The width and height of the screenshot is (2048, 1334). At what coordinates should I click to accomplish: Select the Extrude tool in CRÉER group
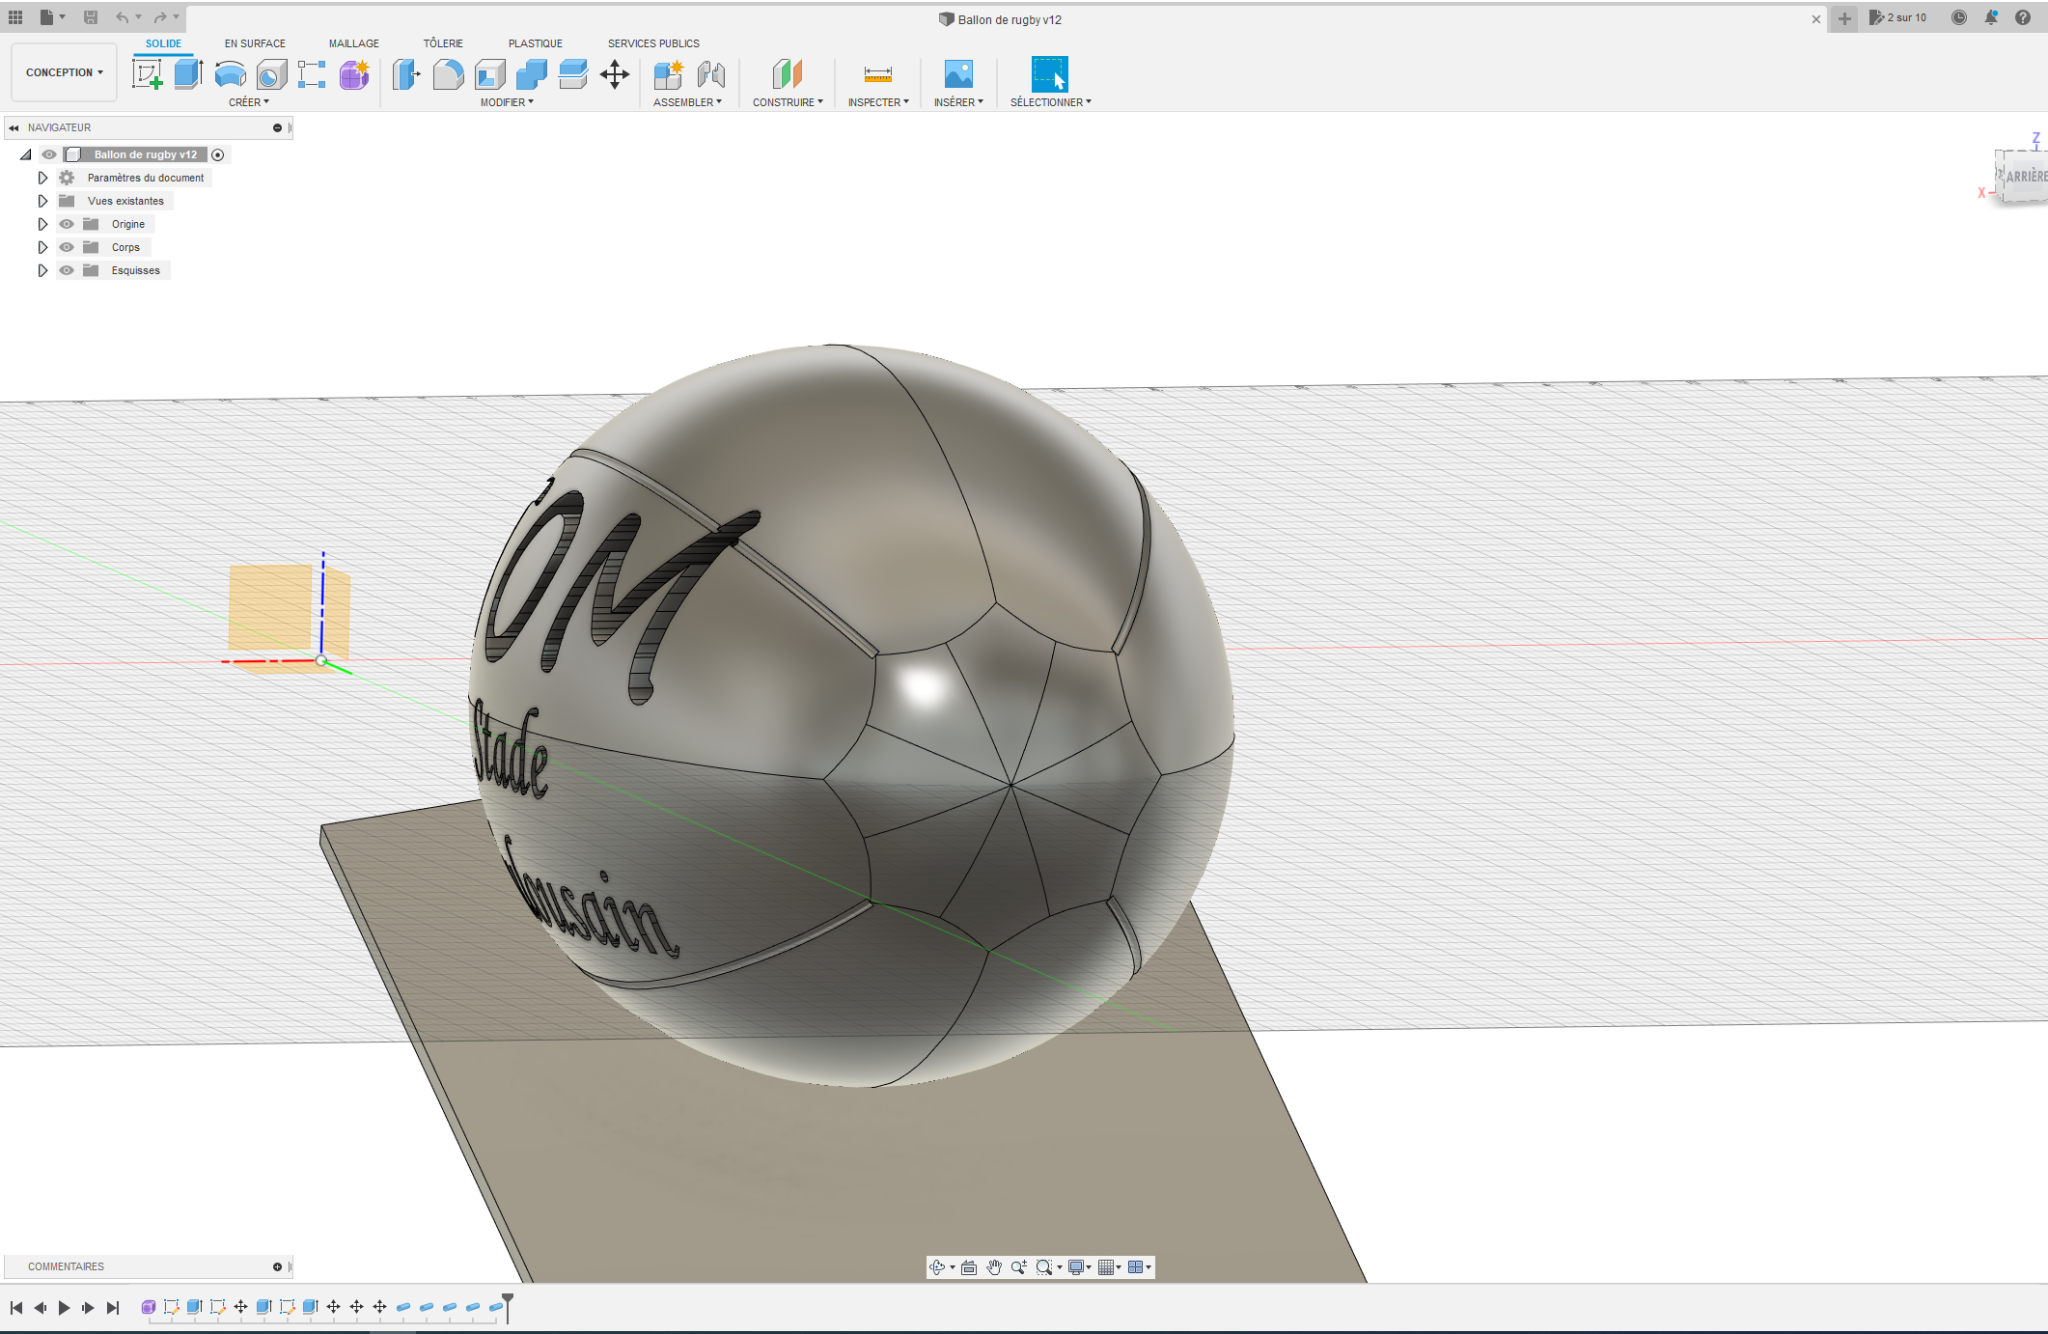[x=189, y=74]
